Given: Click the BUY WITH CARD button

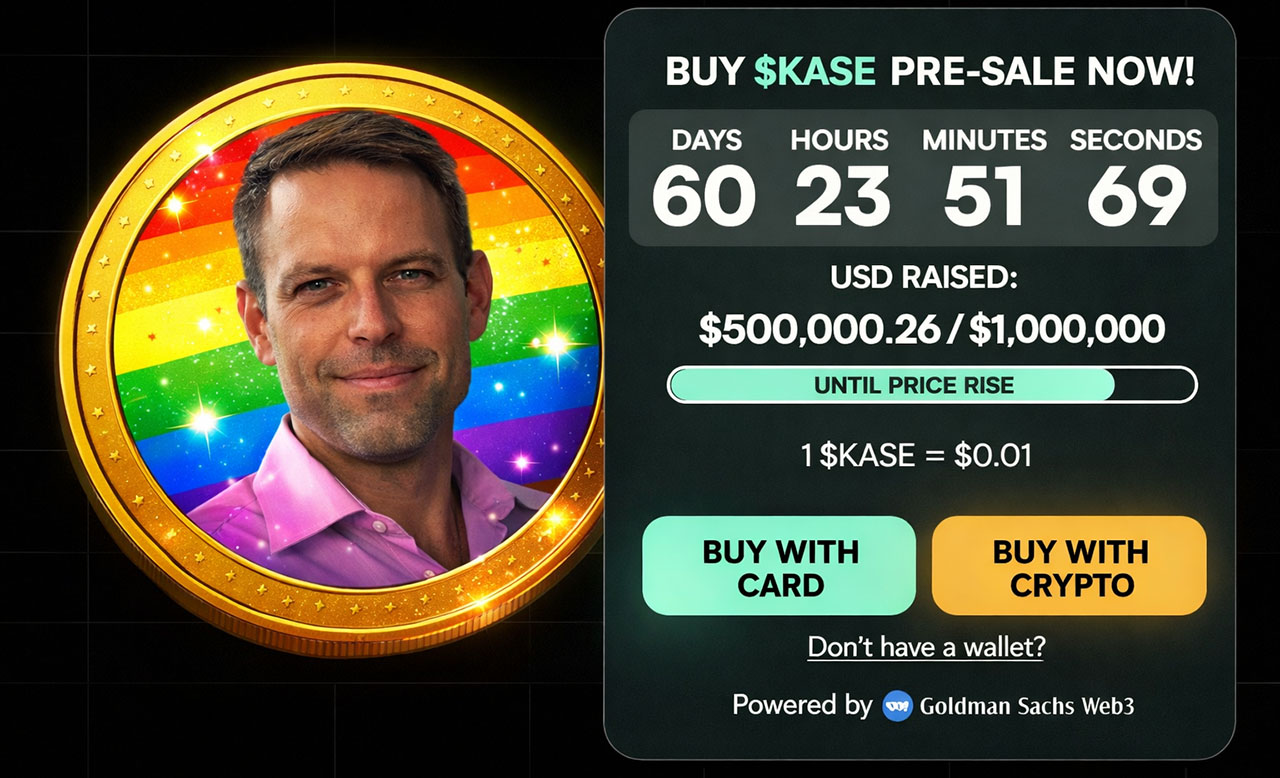Looking at the screenshot, I should pyautogui.click(x=779, y=566).
